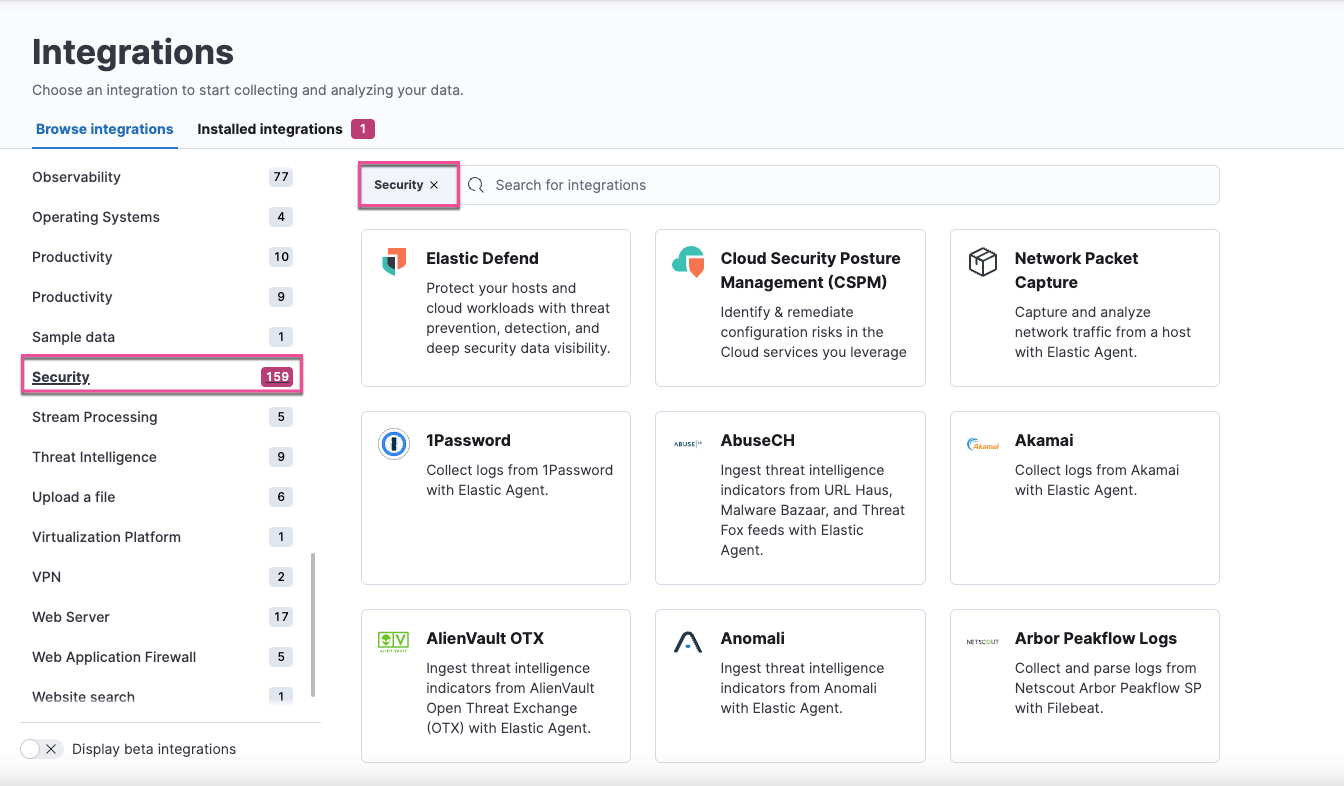Viewport: 1344px width, 786px height.
Task: Click the Netscout Arbor Peakflow Logs logo
Action: tap(982, 641)
